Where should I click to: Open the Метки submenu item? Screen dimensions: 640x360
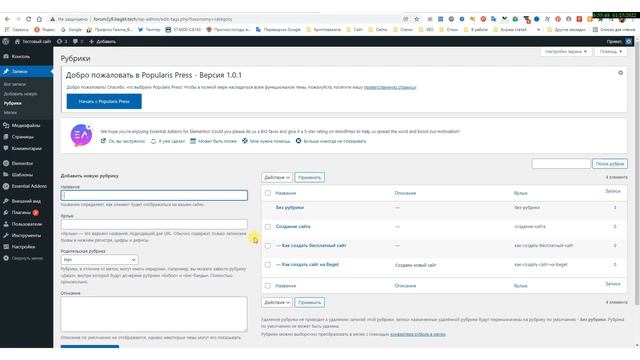[x=10, y=113]
